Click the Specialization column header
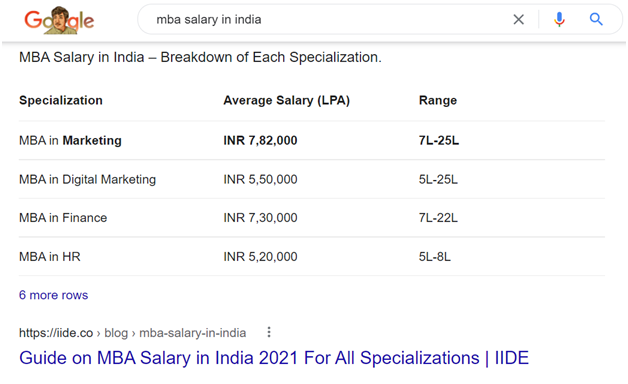 coord(61,101)
